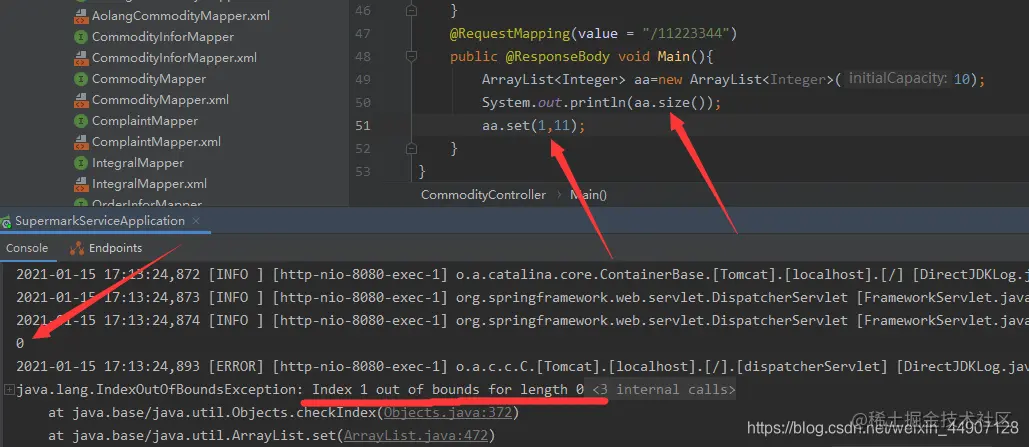
Task: Open Objects.java:372 stack trace link
Action: pos(449,413)
